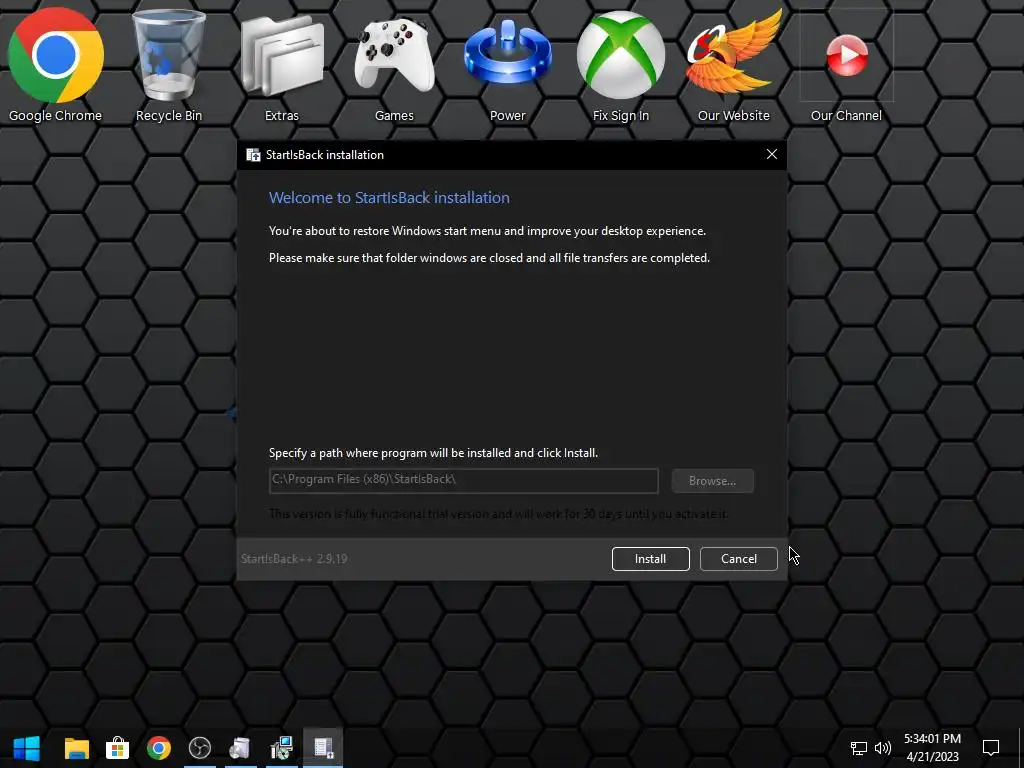Open the Extras folder icon
The width and height of the screenshot is (1024, 768).
point(281,64)
